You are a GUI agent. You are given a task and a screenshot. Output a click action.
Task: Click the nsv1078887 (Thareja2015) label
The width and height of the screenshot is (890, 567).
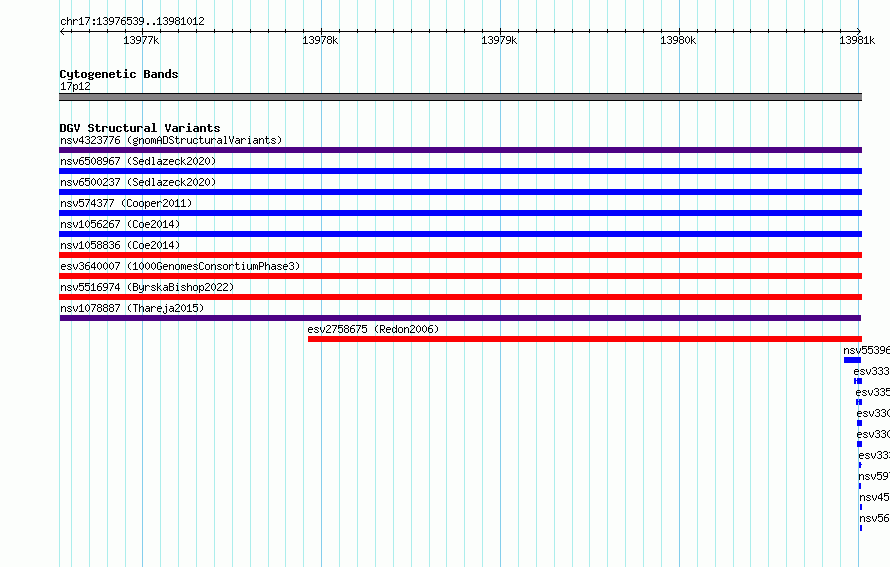tap(132, 308)
